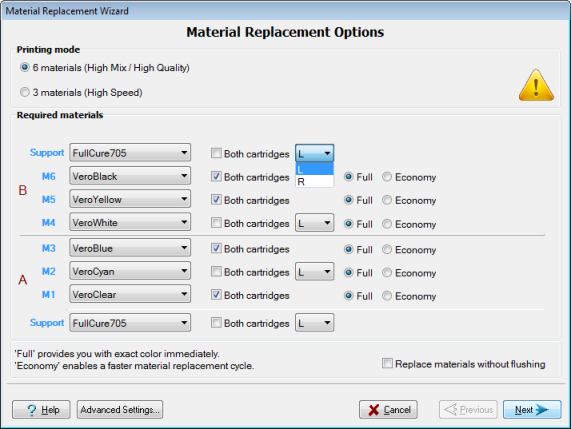This screenshot has width=571, height=429.
Task: Click the greyed Previous arrow icon
Action: (x=450, y=409)
